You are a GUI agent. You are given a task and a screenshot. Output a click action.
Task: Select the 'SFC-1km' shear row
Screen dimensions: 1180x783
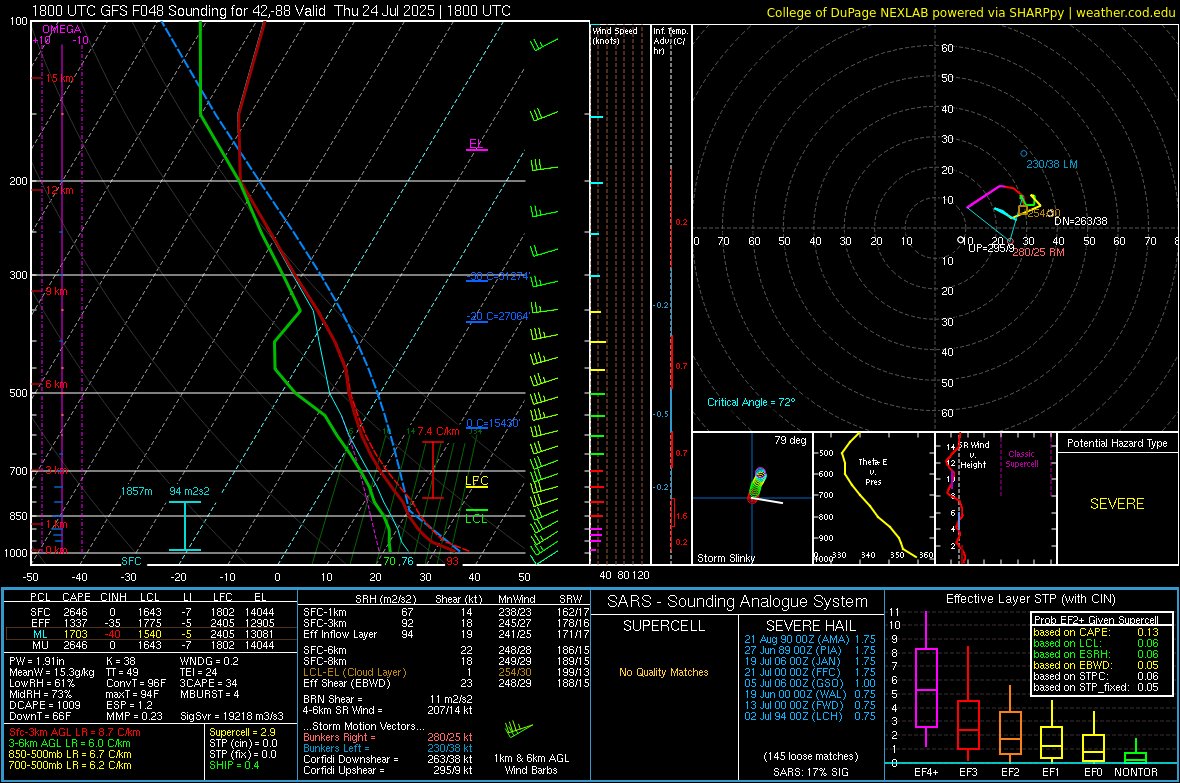[x=446, y=612]
